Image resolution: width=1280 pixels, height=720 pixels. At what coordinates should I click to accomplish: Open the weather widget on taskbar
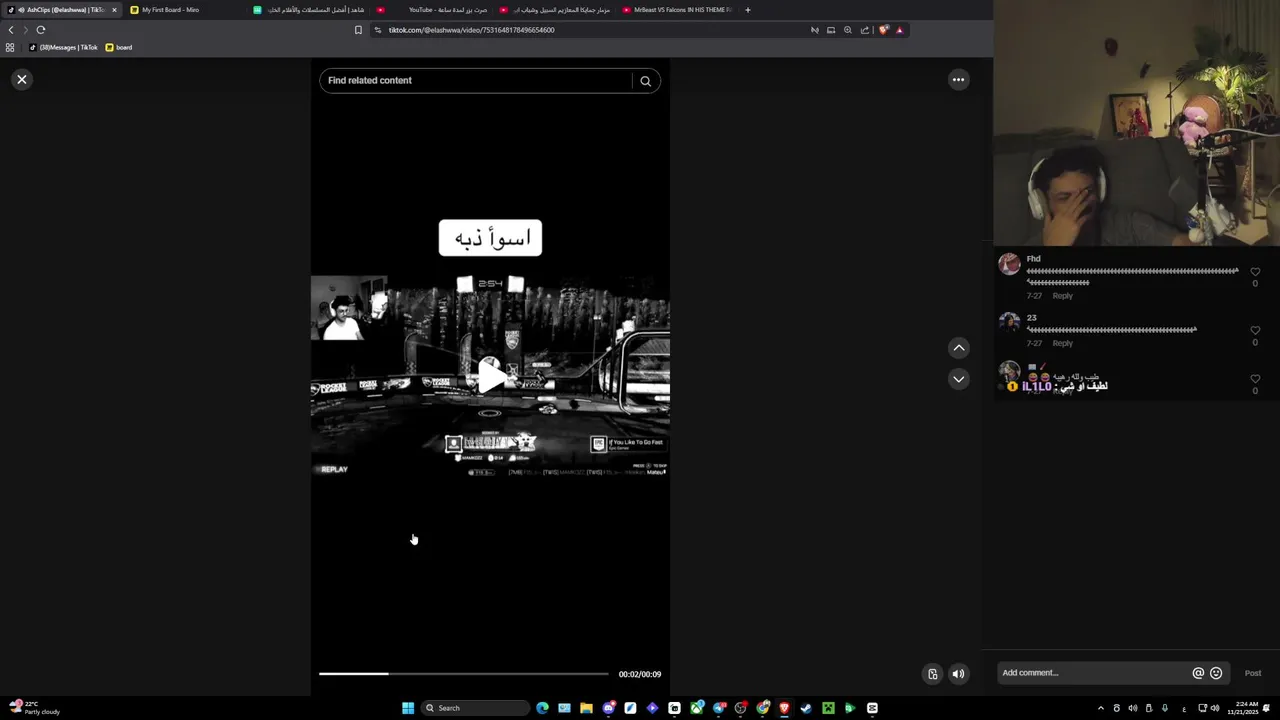tap(35, 708)
